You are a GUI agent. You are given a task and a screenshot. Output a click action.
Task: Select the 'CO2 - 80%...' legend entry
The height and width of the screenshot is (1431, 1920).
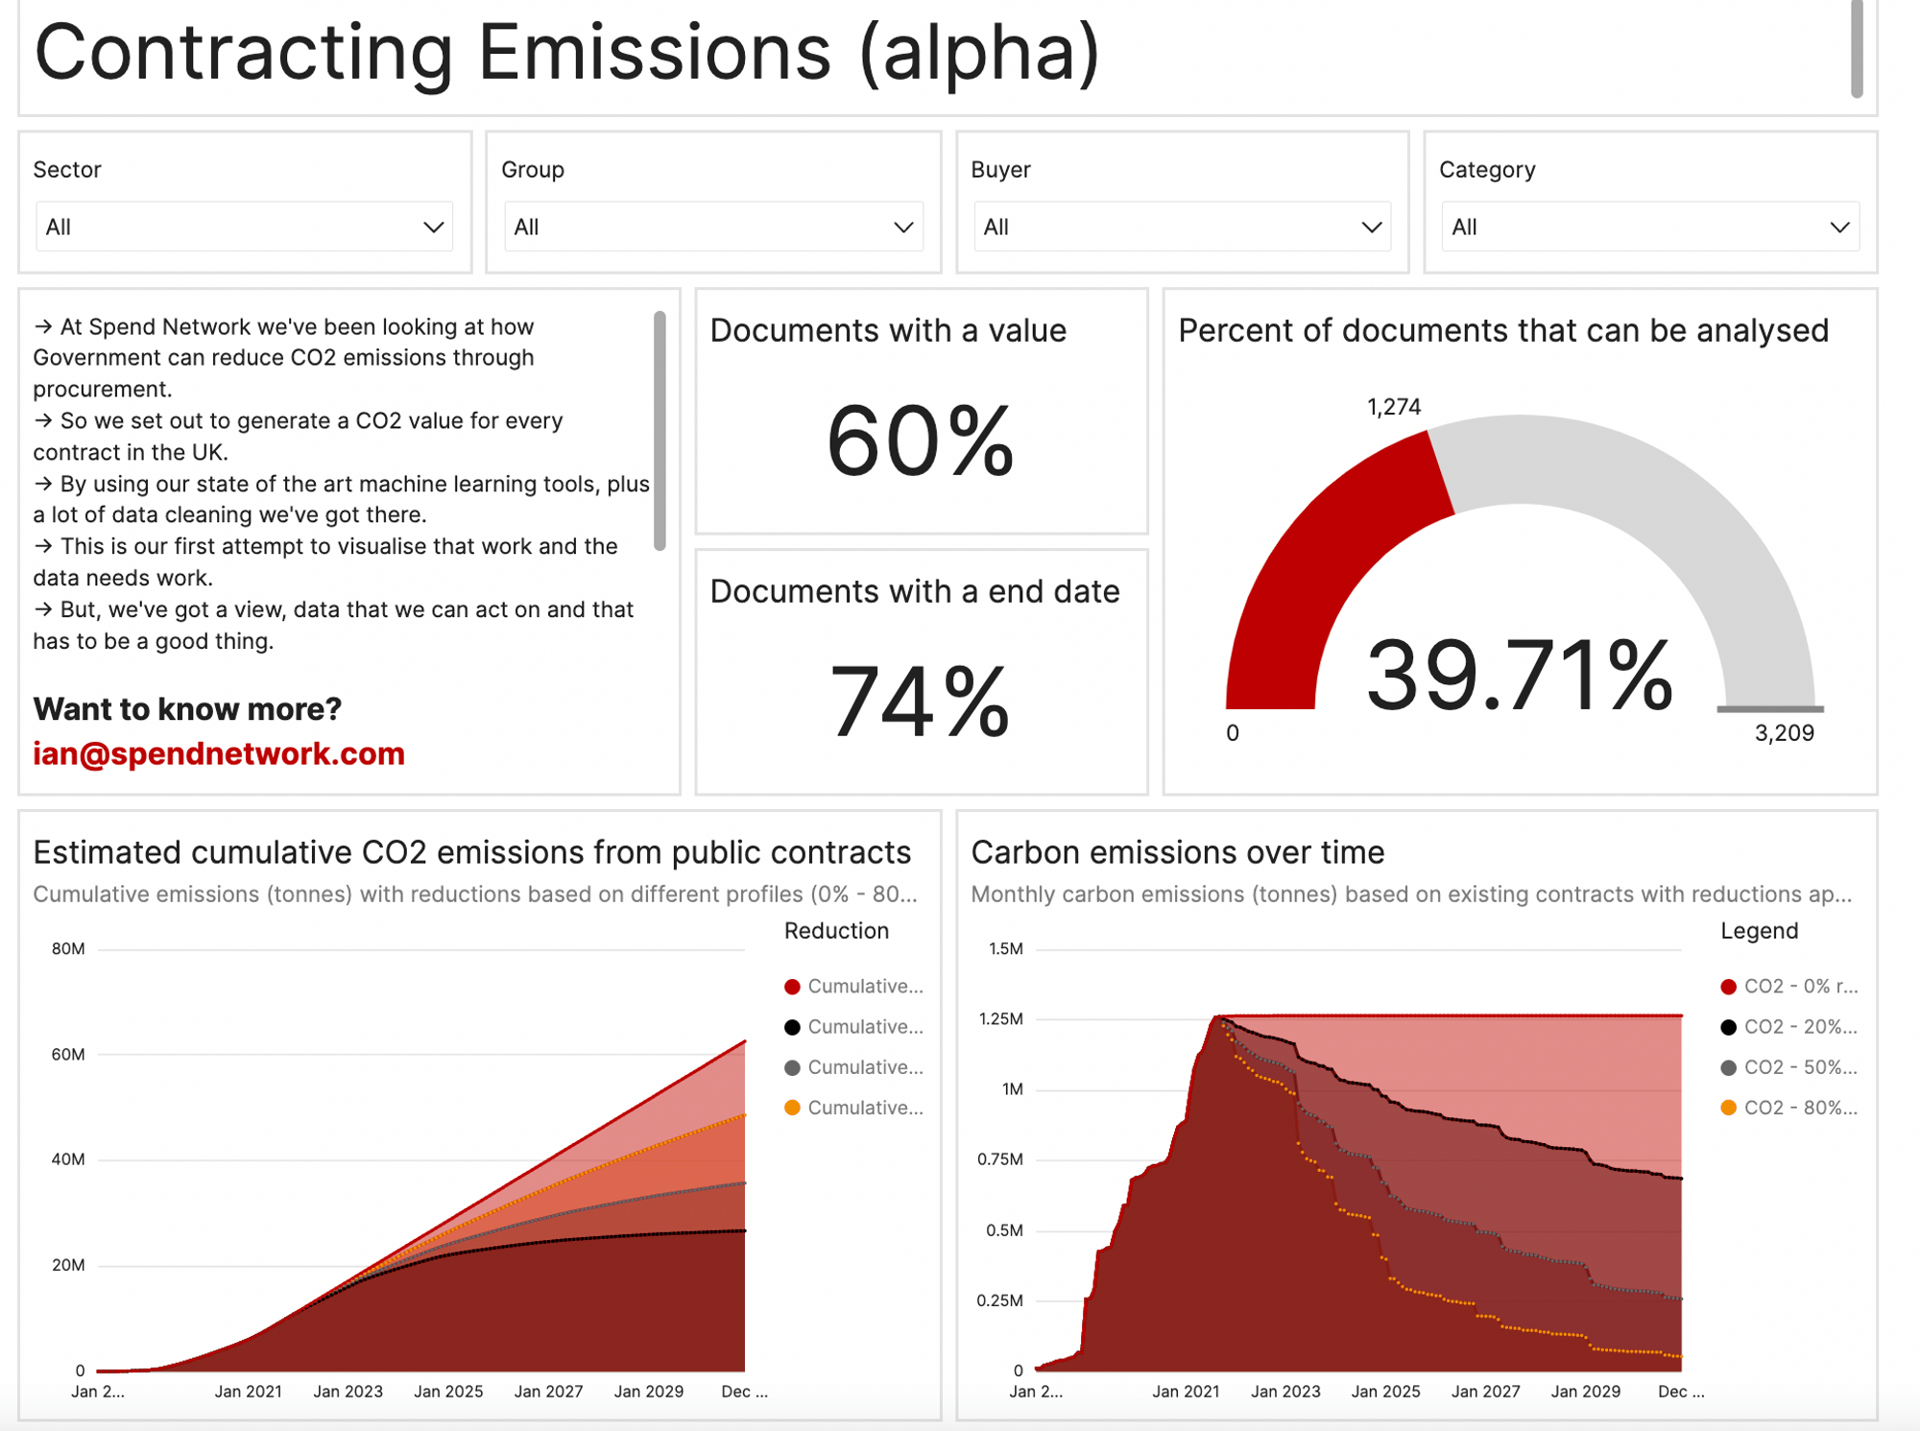click(1789, 1108)
